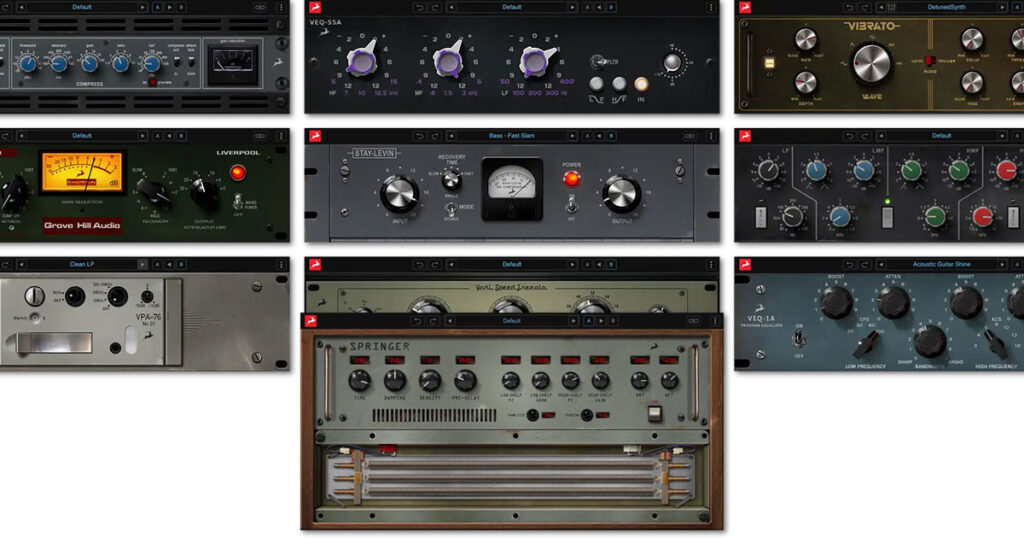
Task: Click the gain reduction VU meter on Liverpool
Action: pyautogui.click(x=82, y=173)
